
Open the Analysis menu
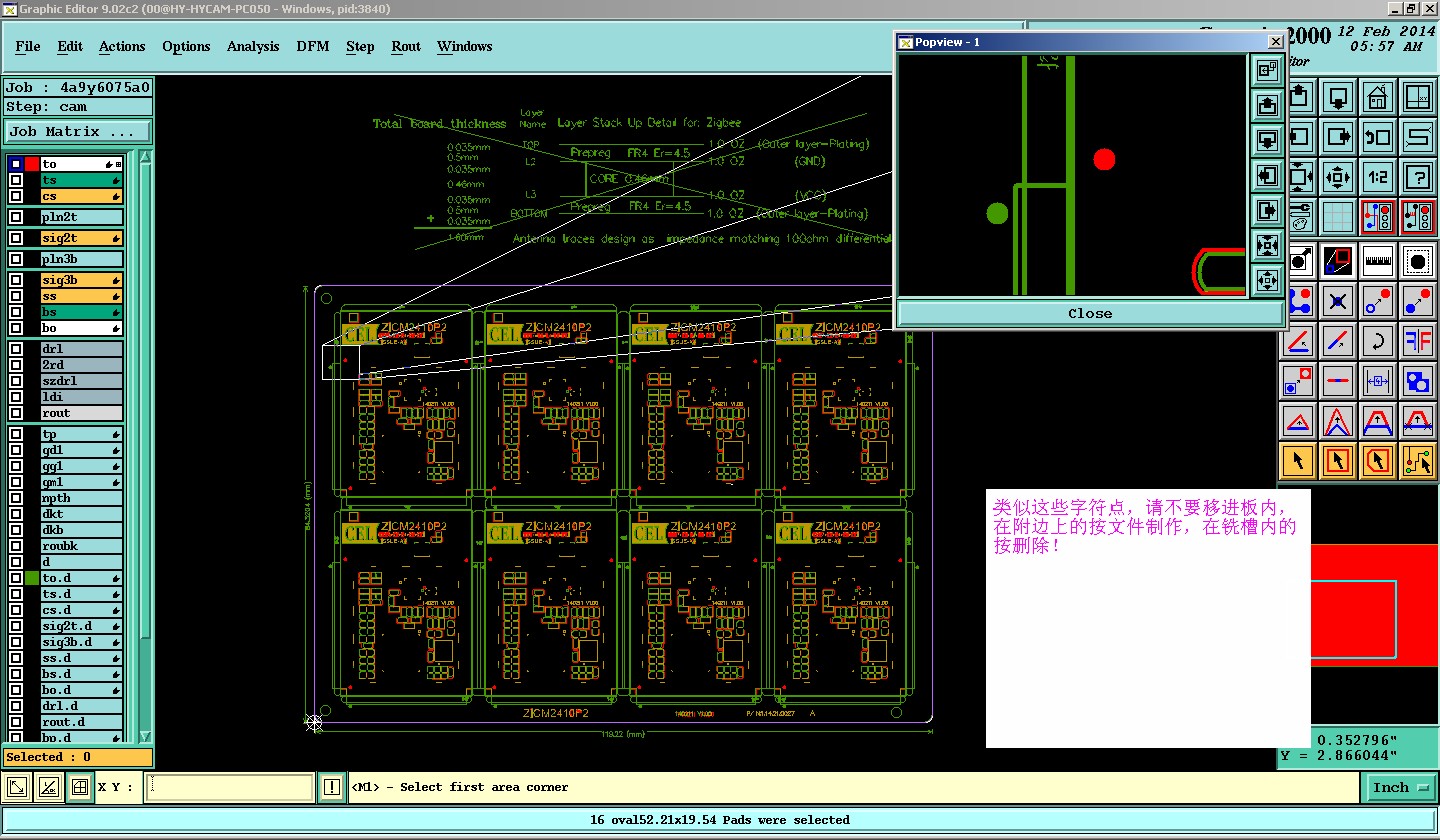(x=253, y=46)
